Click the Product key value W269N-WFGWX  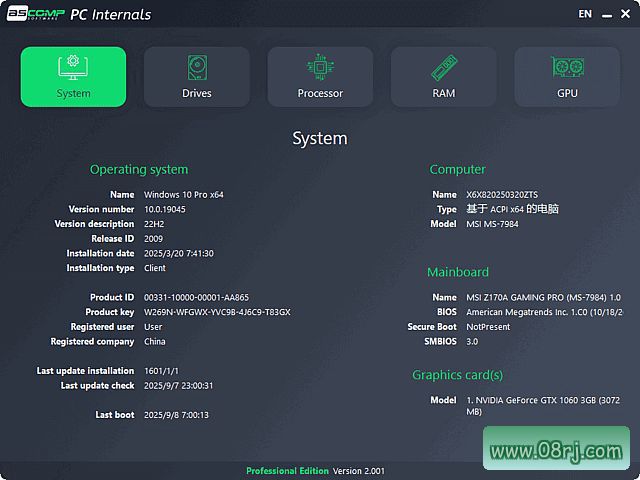click(x=217, y=312)
